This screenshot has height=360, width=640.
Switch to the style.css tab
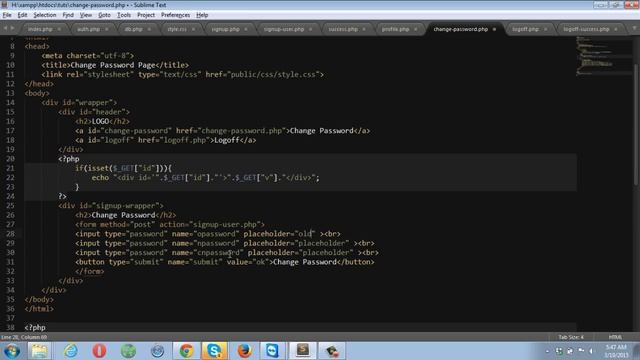click(x=177, y=29)
